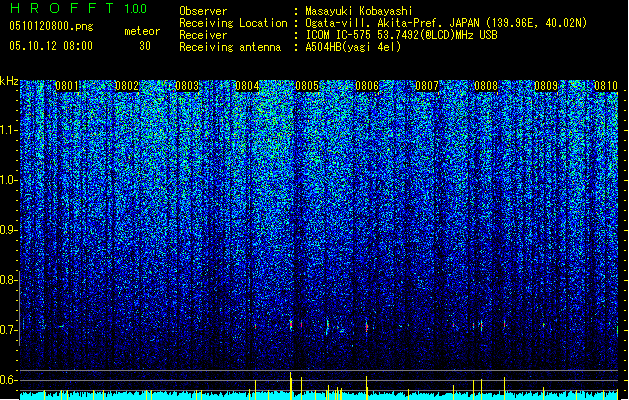The height and width of the screenshot is (400, 629).
Task: Click the 0.9 frequency axis label
Action: (x=8, y=230)
